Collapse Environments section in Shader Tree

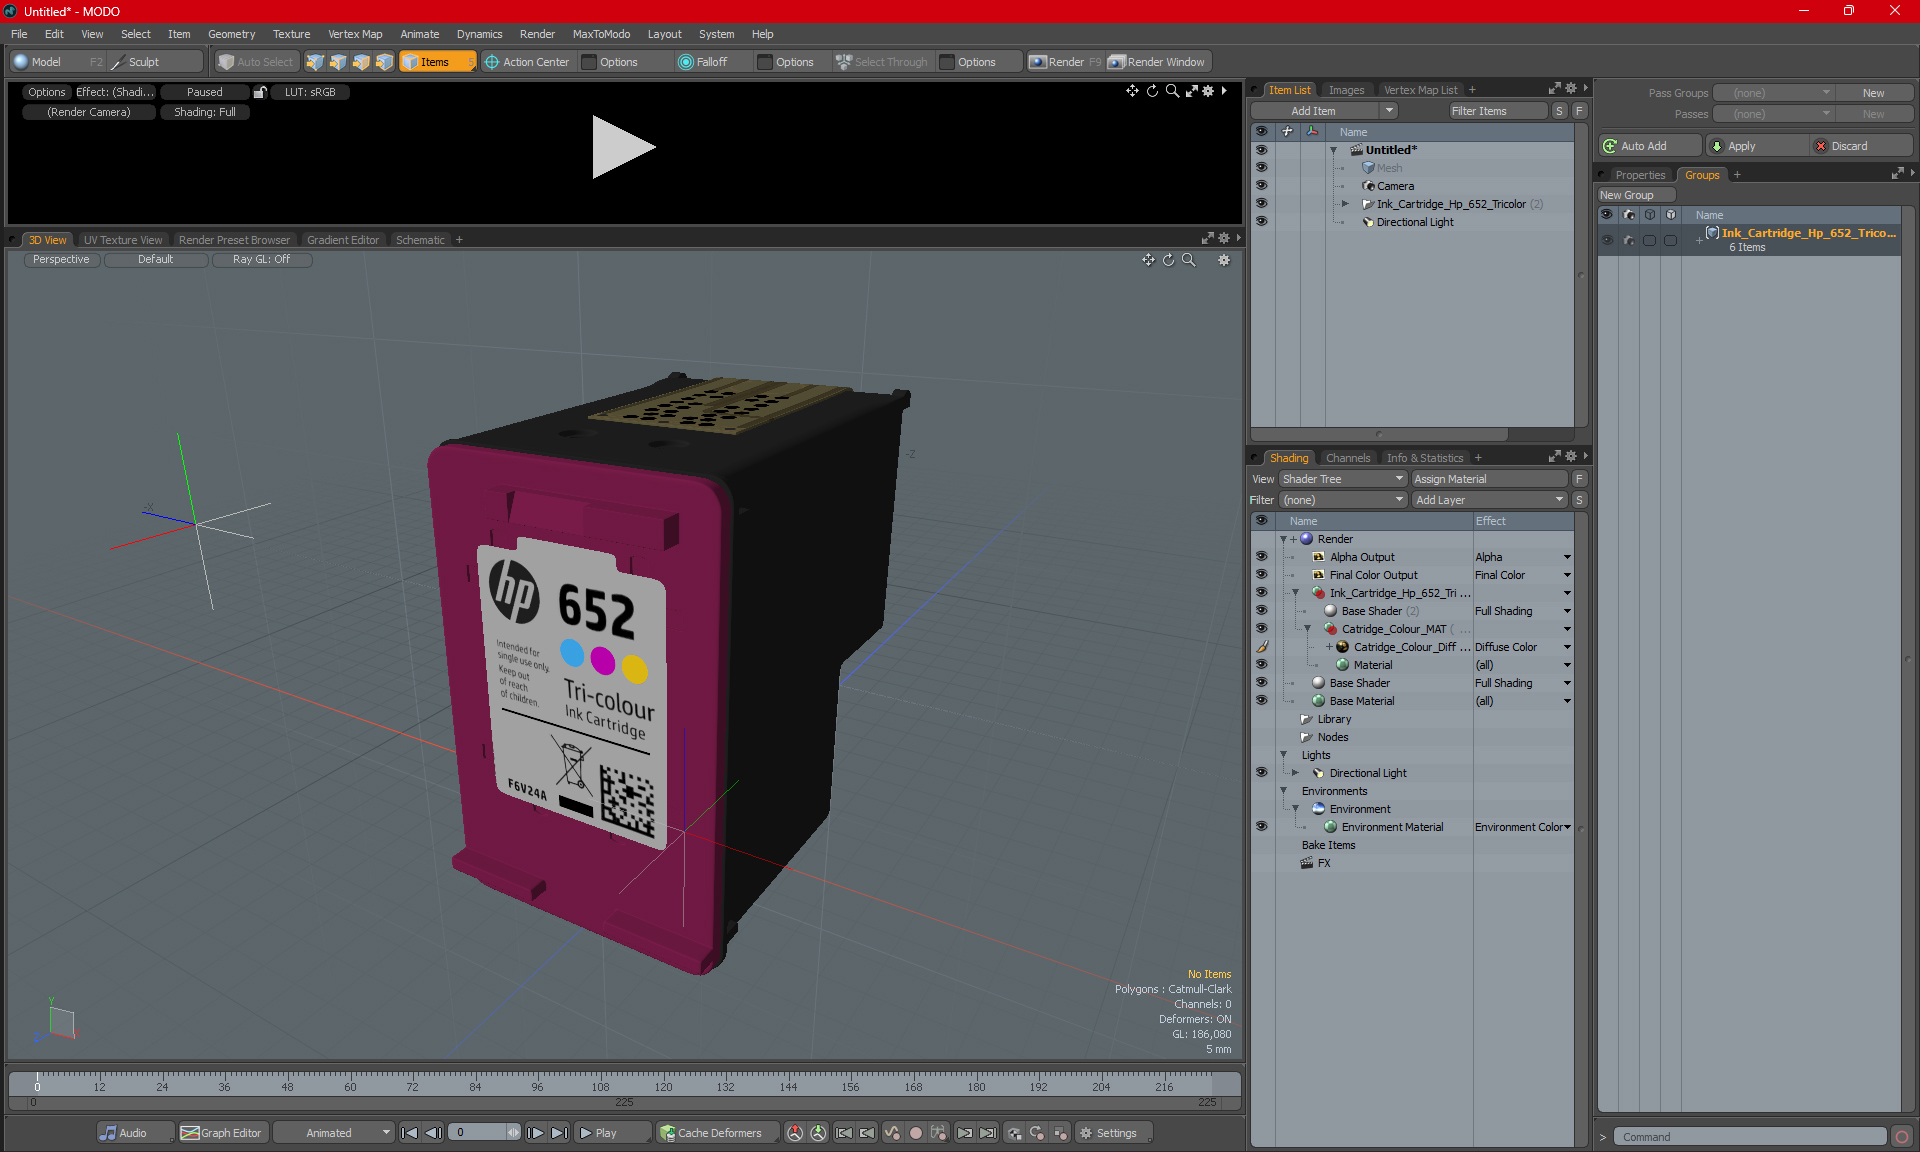click(1283, 791)
